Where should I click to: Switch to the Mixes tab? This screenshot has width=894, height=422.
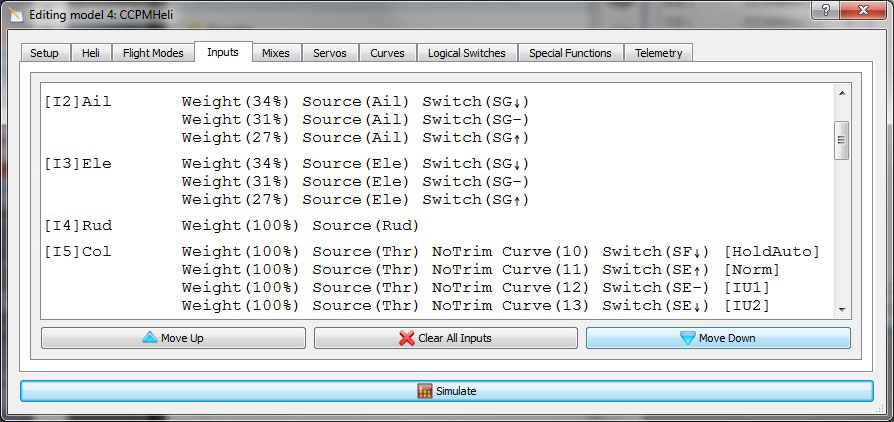pyautogui.click(x=276, y=53)
